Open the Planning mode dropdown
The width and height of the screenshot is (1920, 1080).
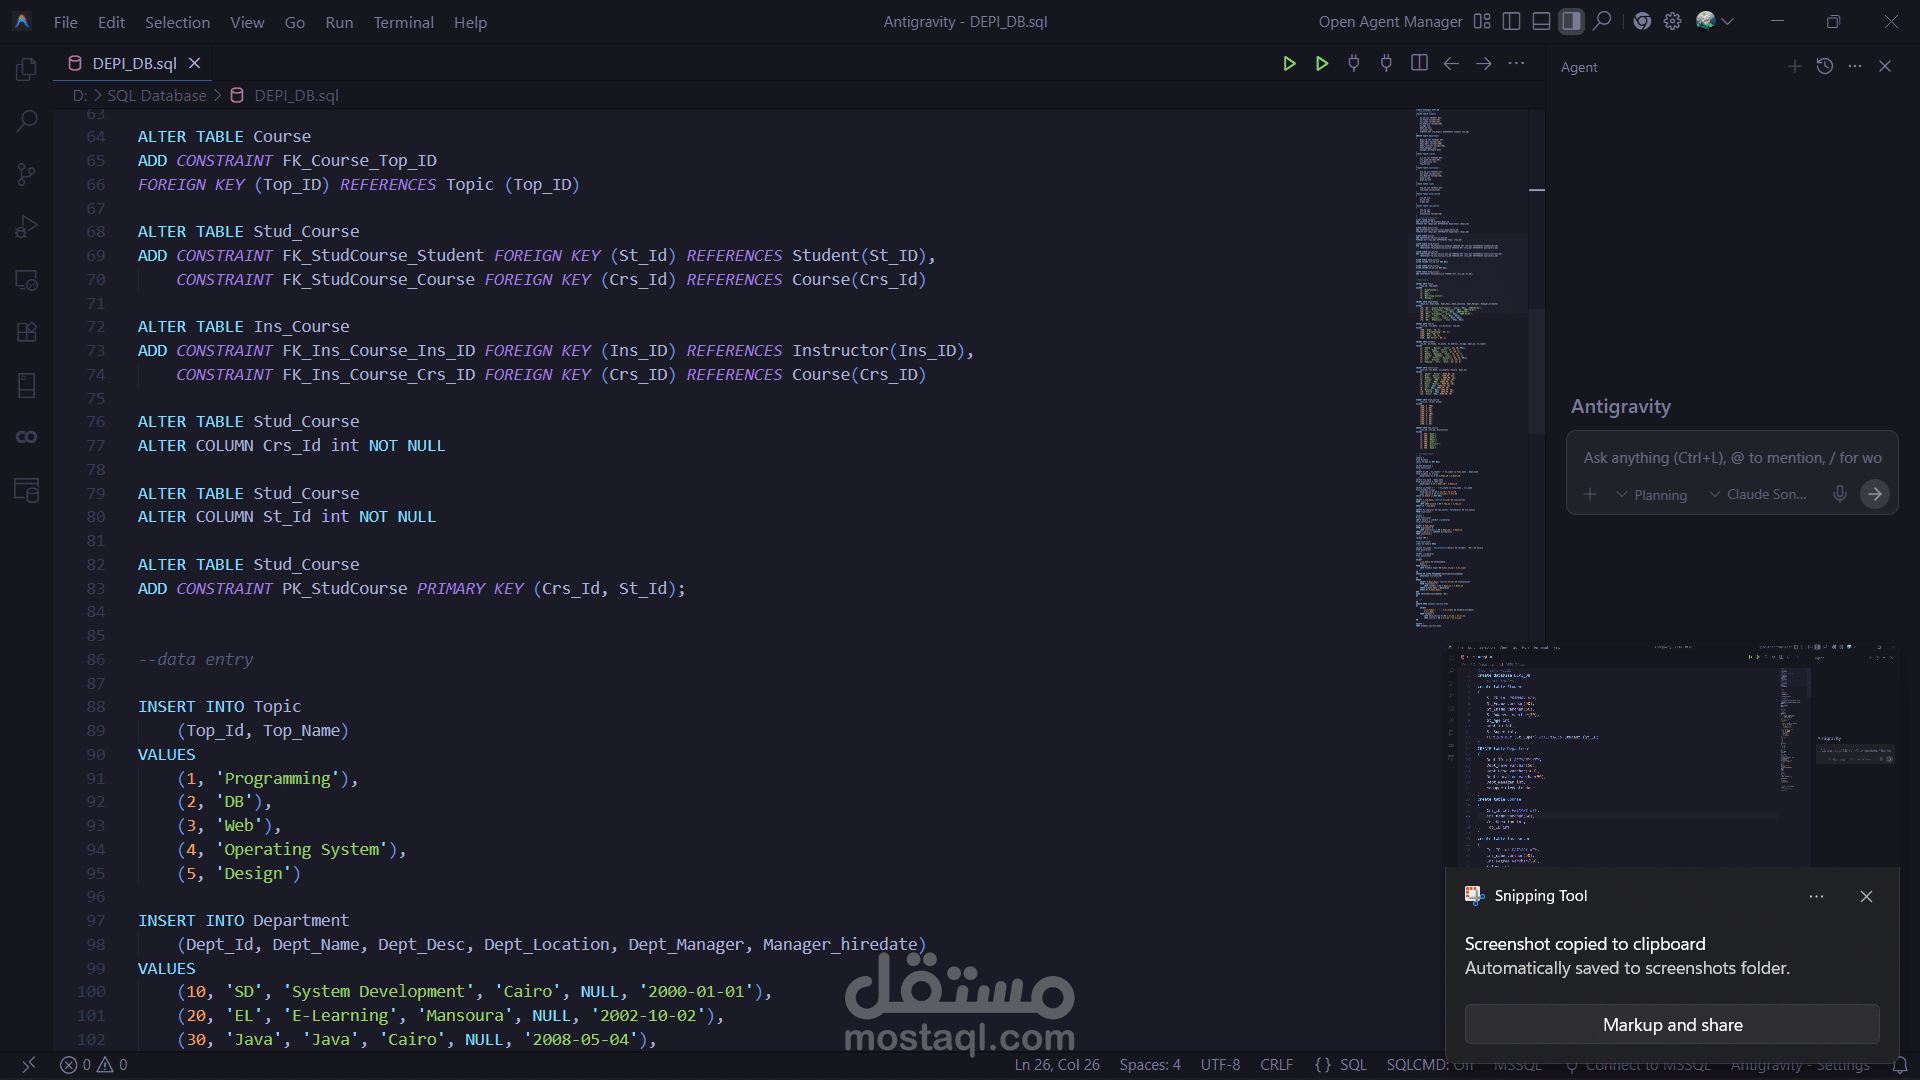[x=1651, y=495]
